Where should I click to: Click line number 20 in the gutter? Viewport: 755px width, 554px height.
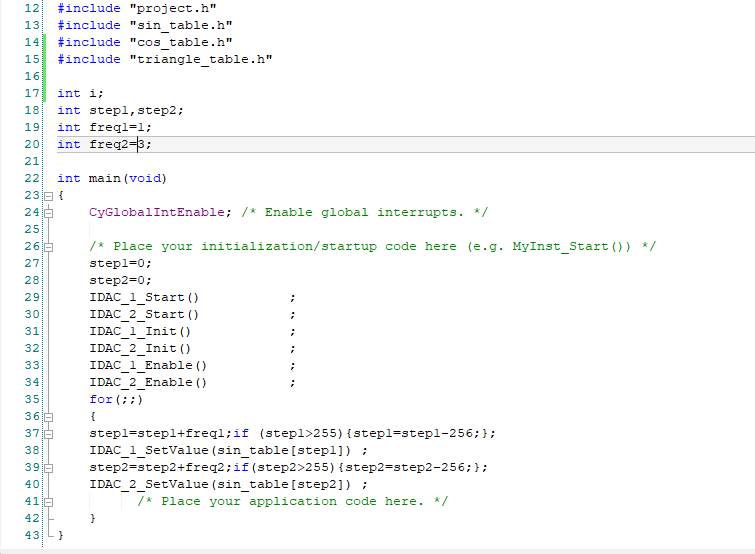click(32, 144)
